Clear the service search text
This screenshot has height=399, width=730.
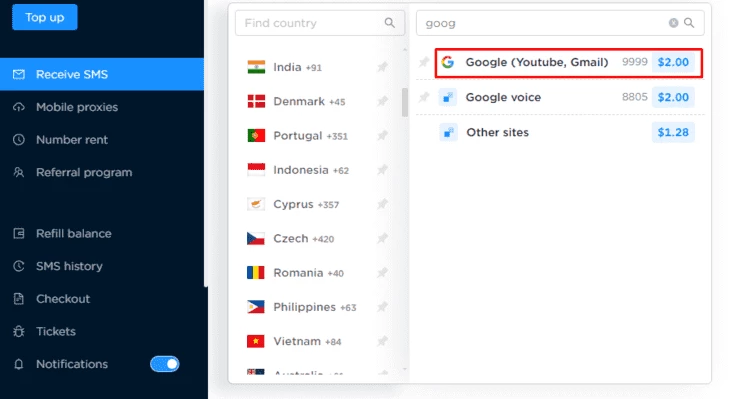pos(673,23)
